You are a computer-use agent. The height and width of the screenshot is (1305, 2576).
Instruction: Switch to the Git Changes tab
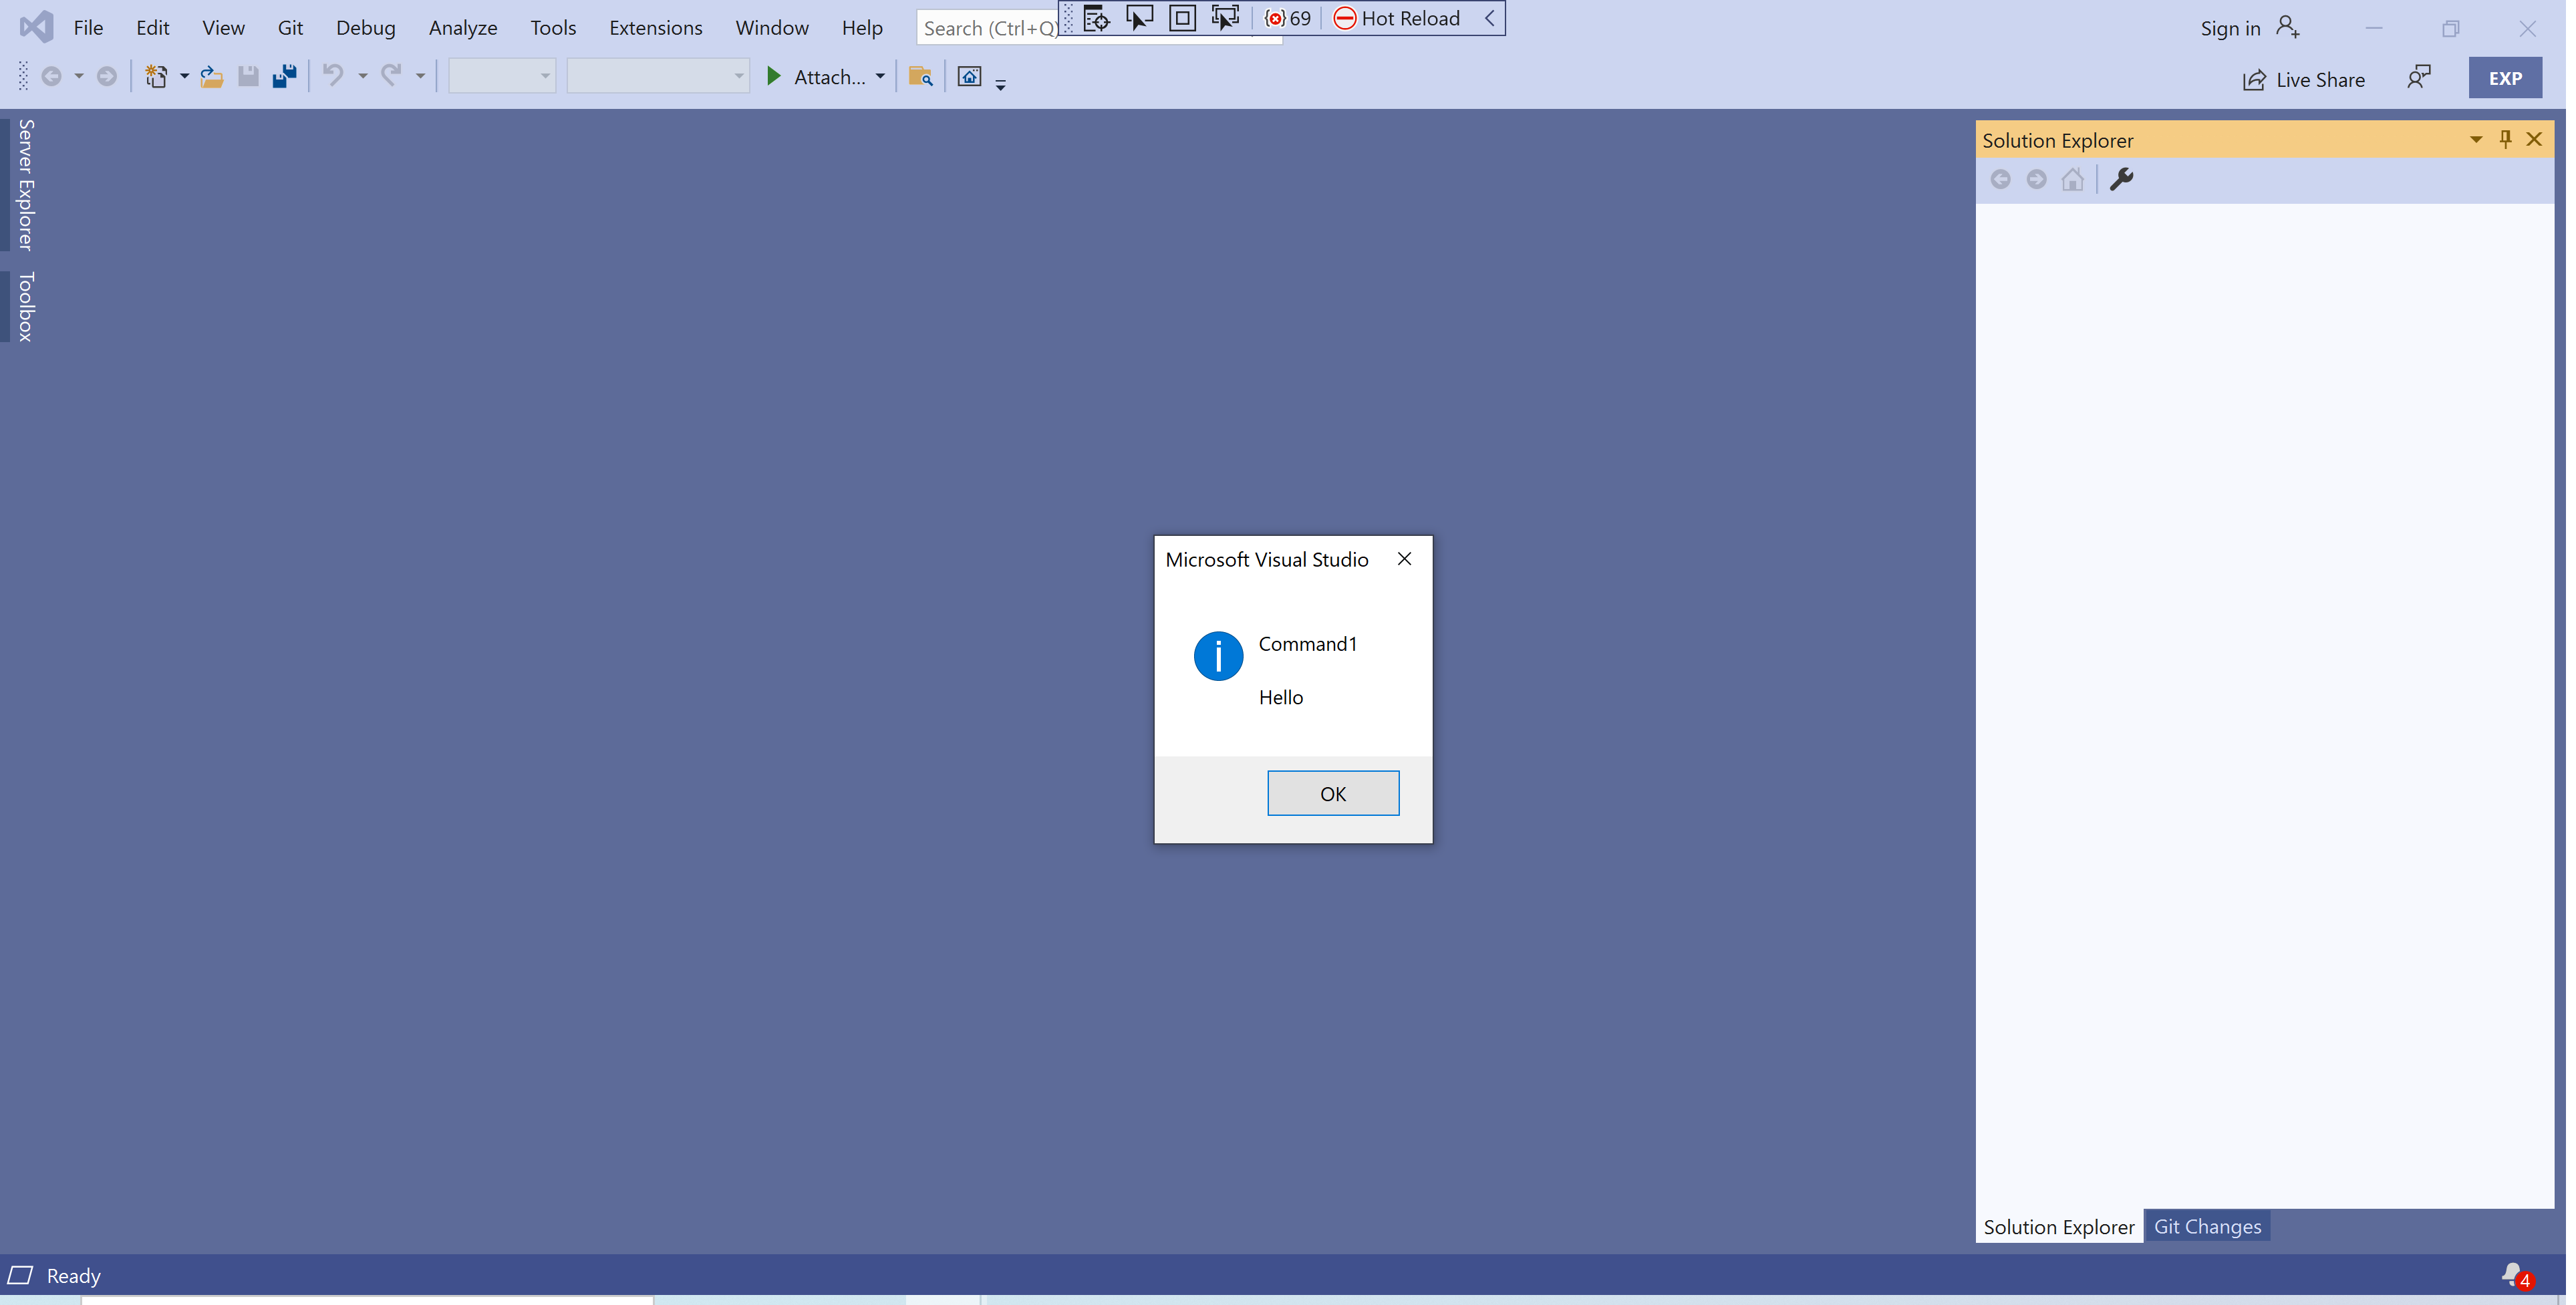point(2207,1226)
